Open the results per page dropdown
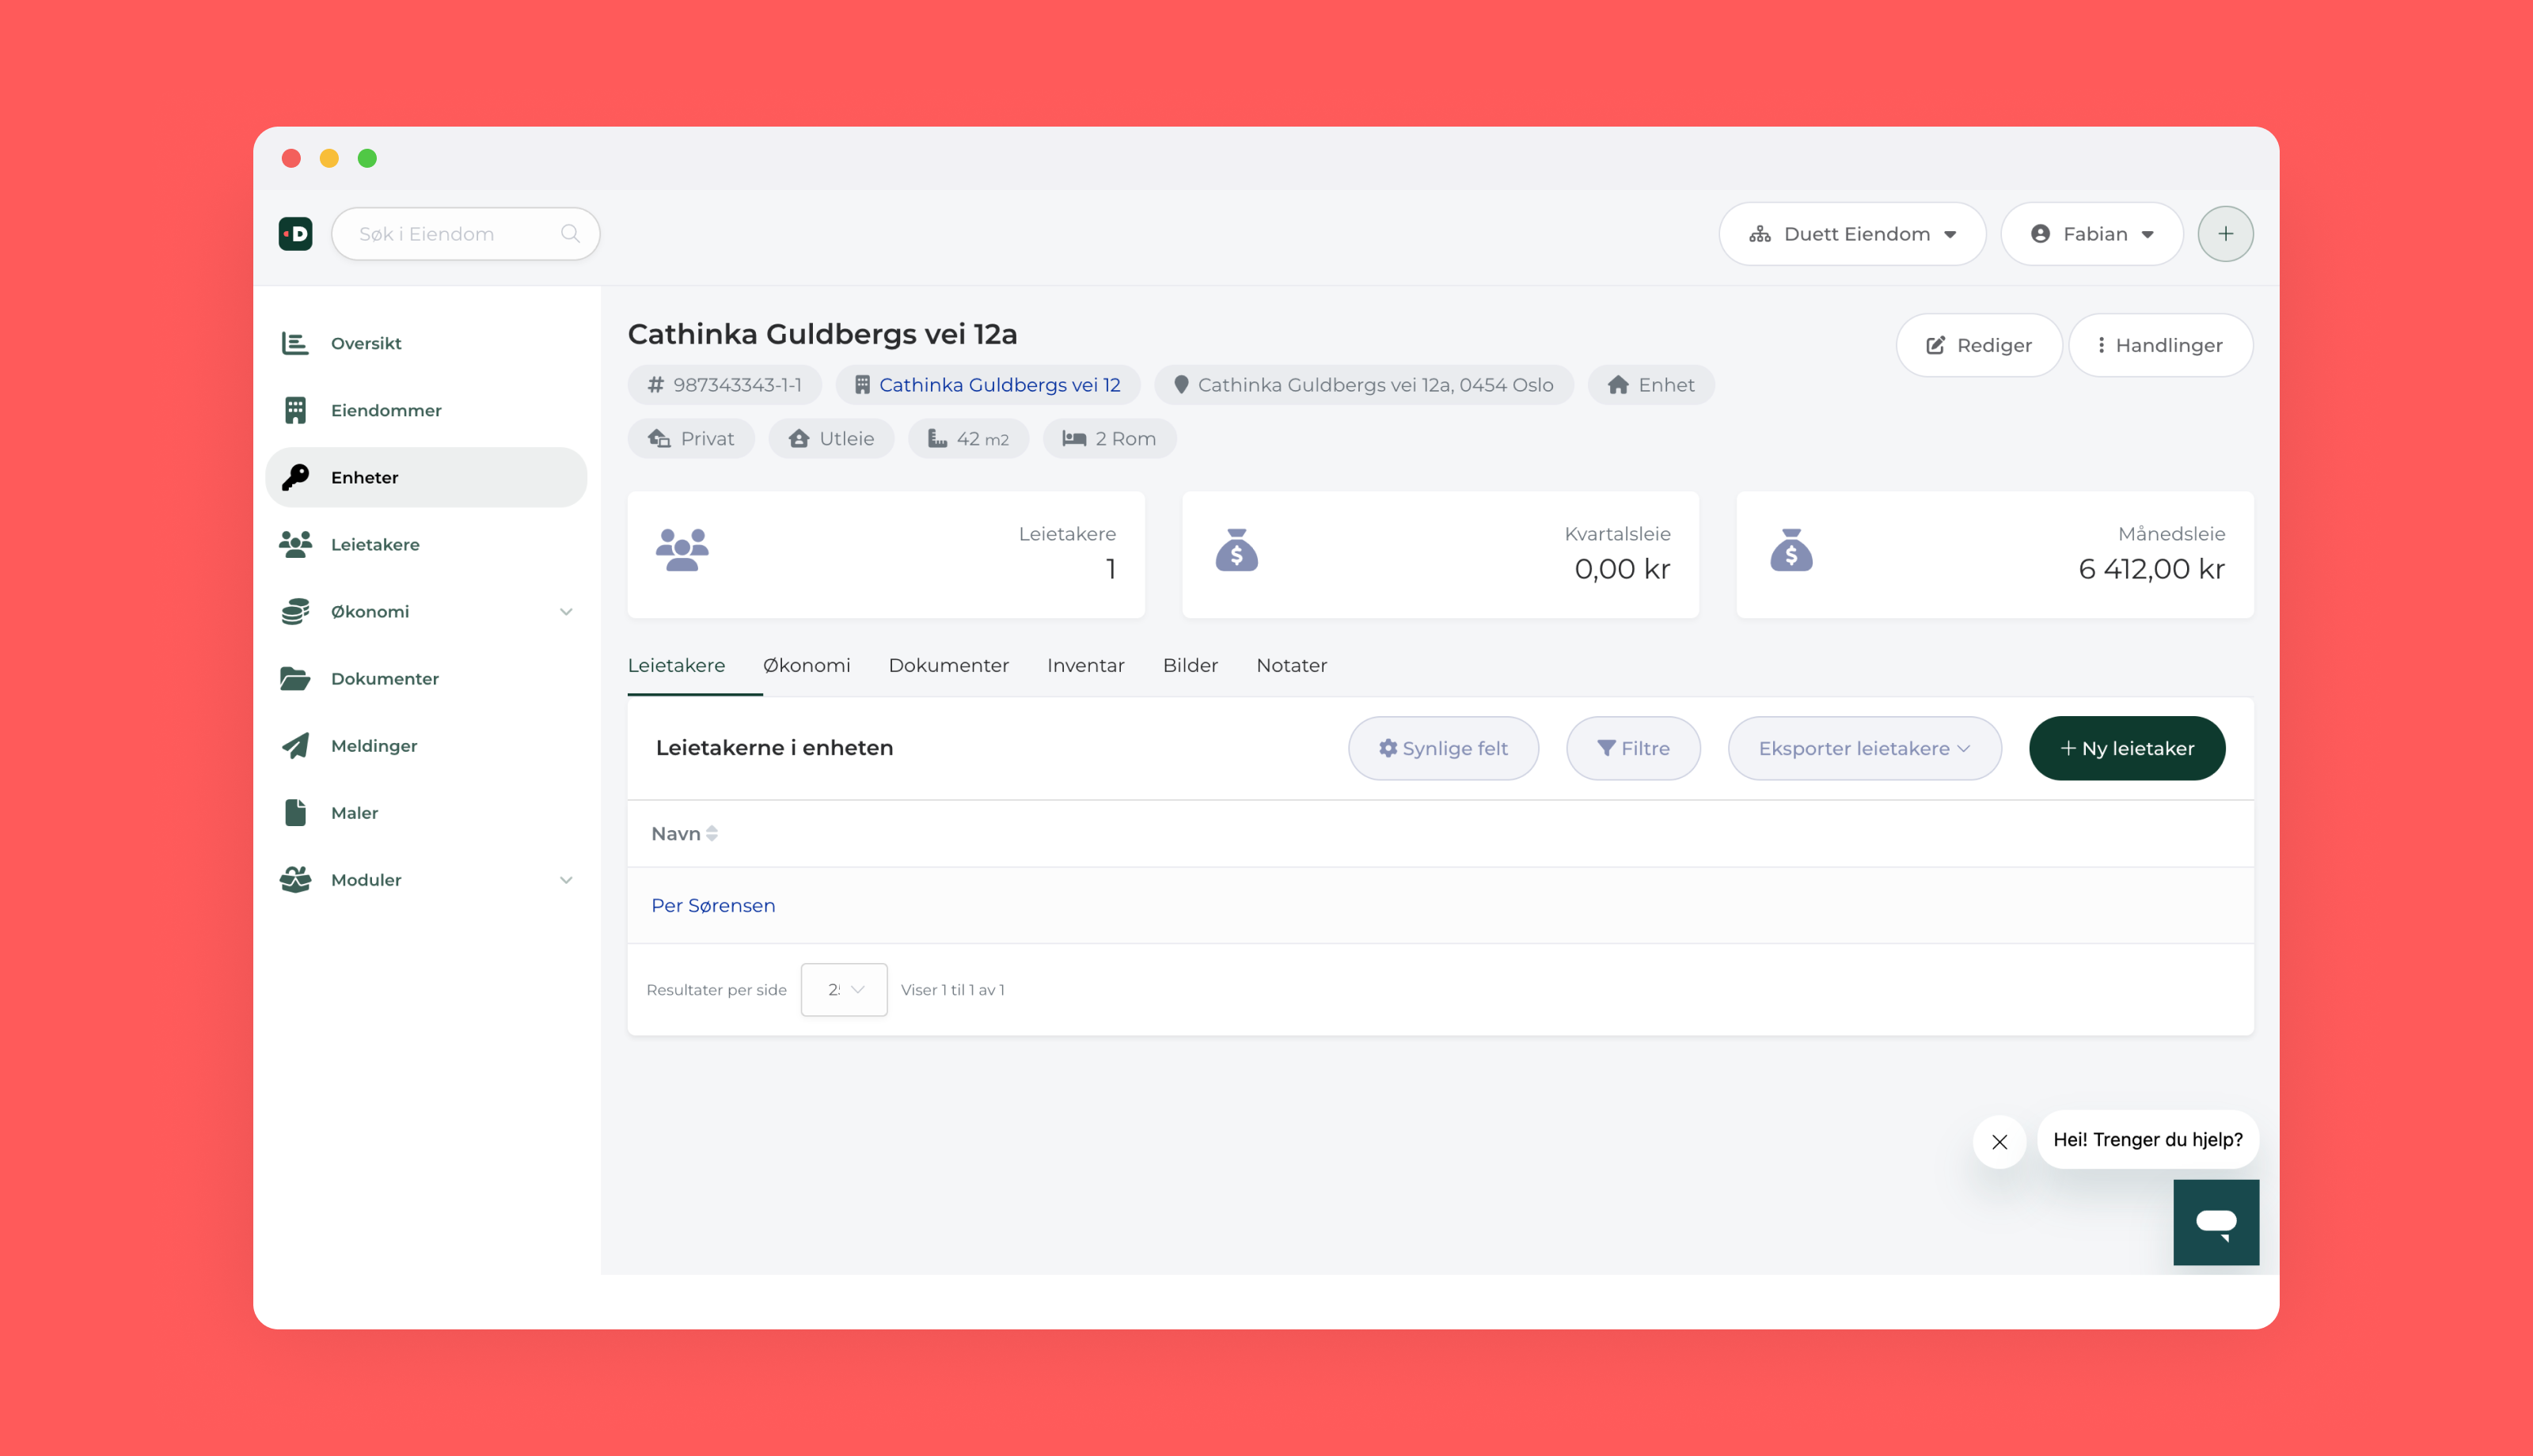The width and height of the screenshot is (2533, 1456). click(x=844, y=990)
